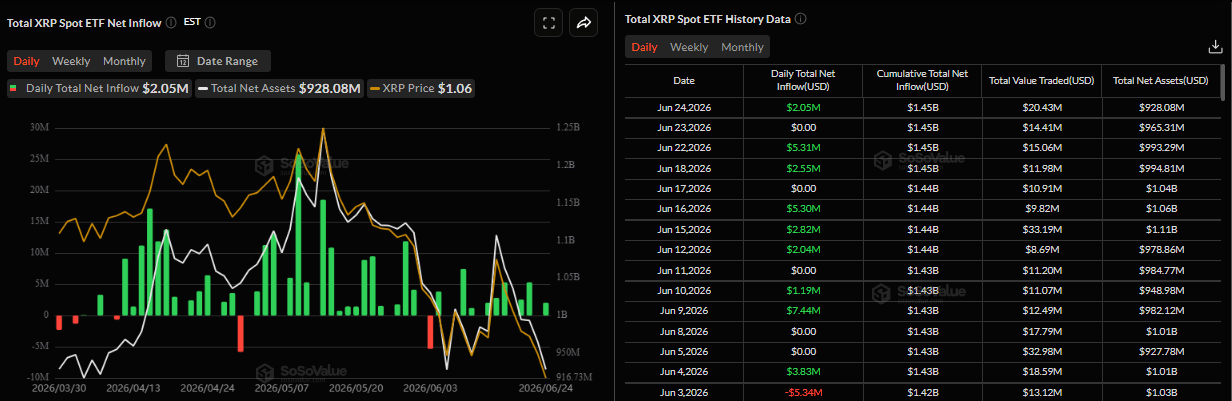
Task: Click the Jun 18,2026 date cell
Action: click(684, 168)
